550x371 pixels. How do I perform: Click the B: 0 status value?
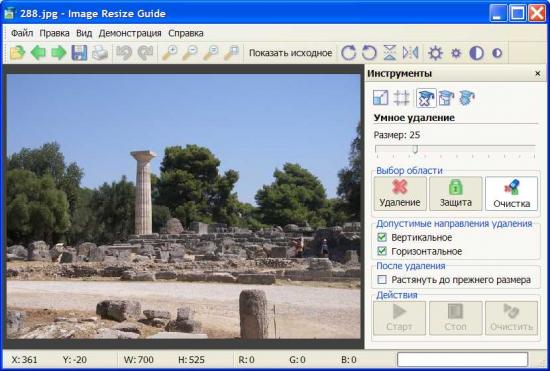349,360
